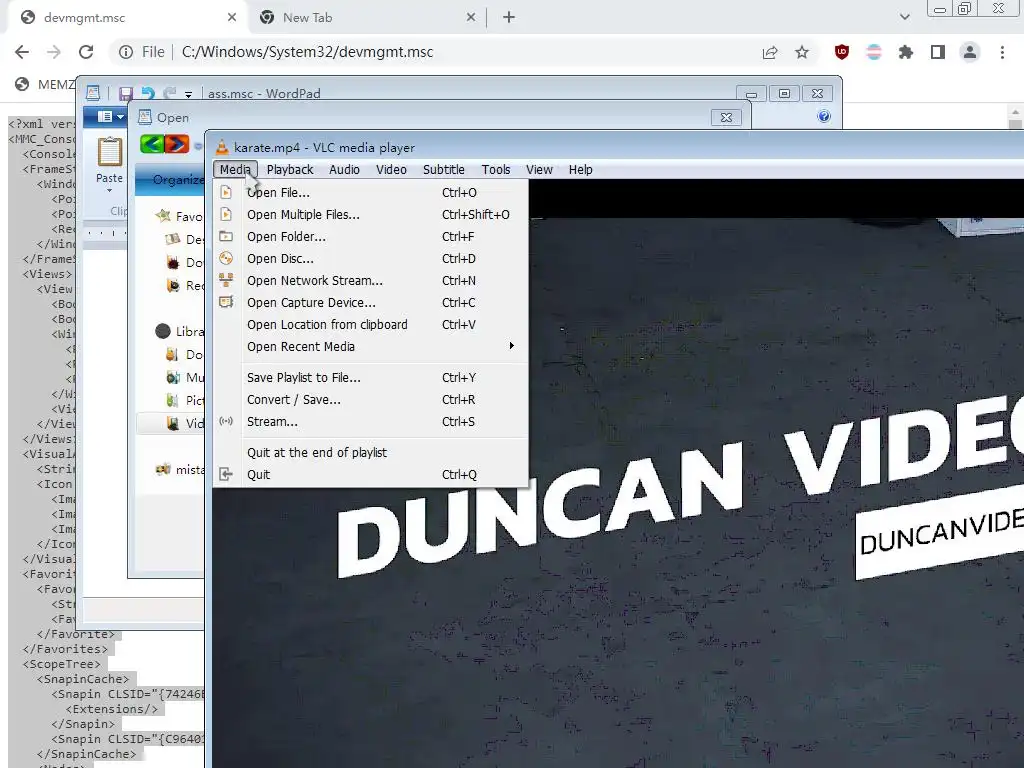Click the Open Capture Device icon

pyautogui.click(x=226, y=302)
